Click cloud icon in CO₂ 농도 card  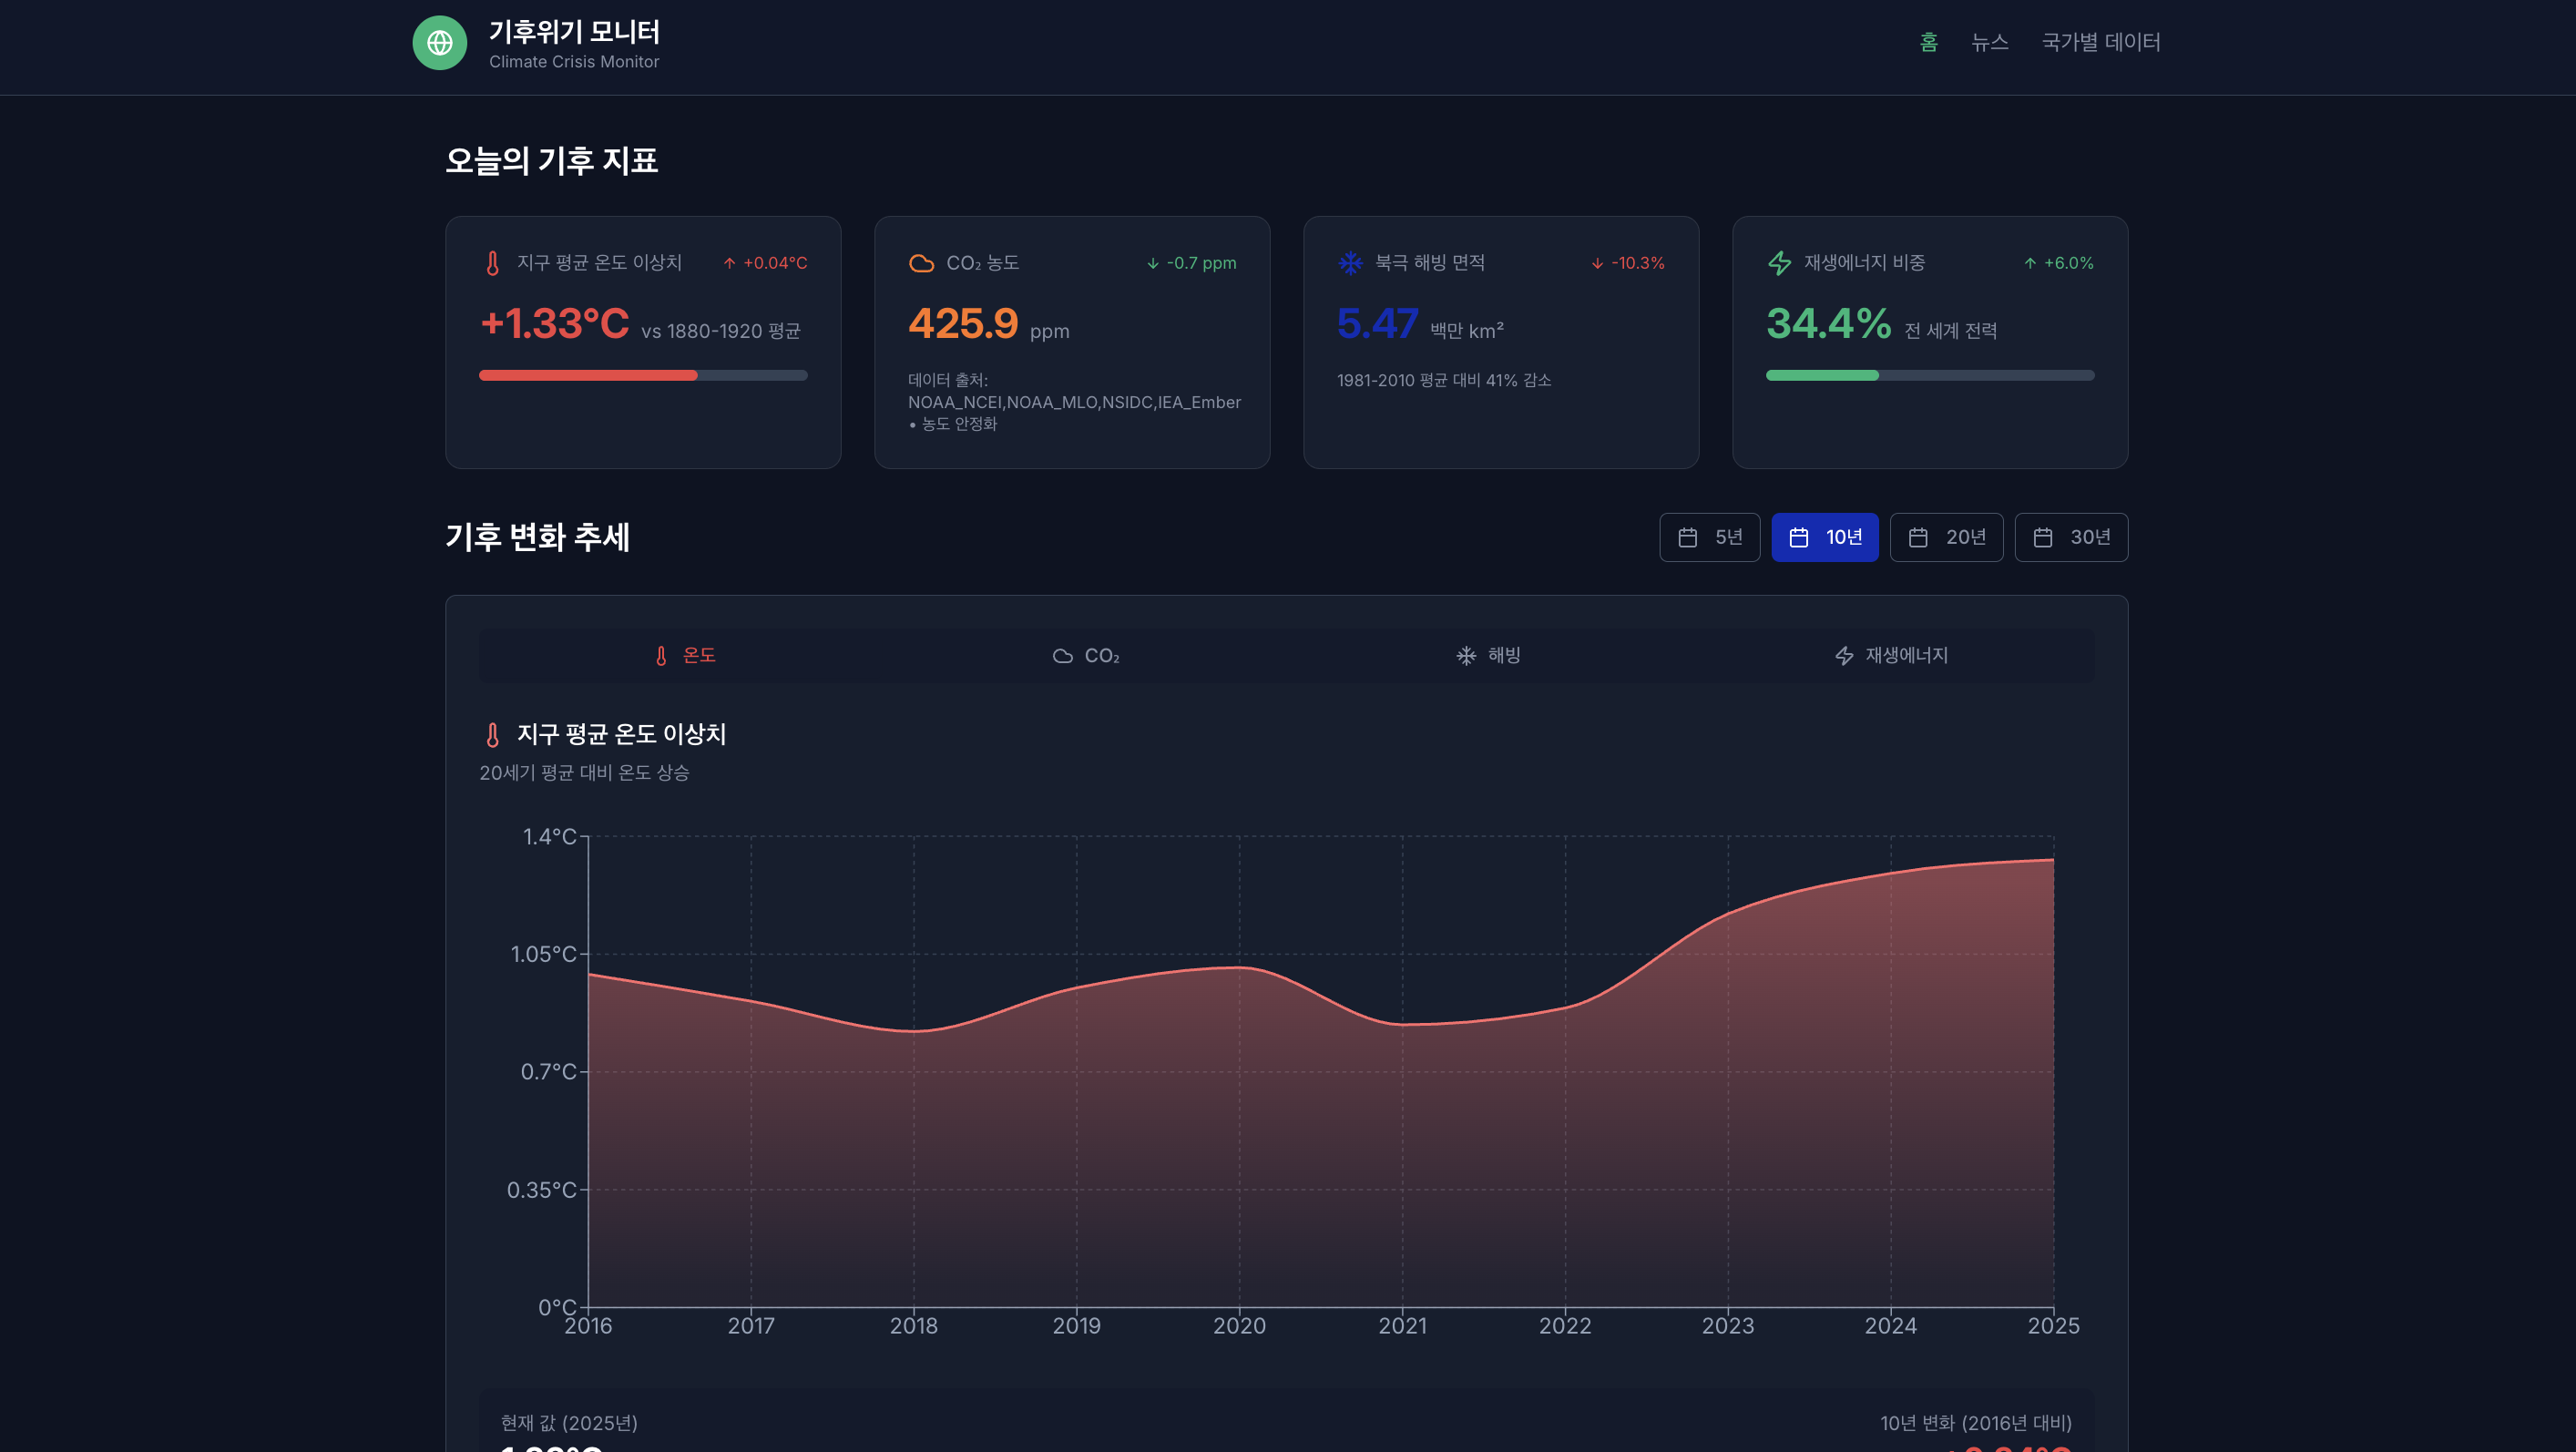coord(921,263)
